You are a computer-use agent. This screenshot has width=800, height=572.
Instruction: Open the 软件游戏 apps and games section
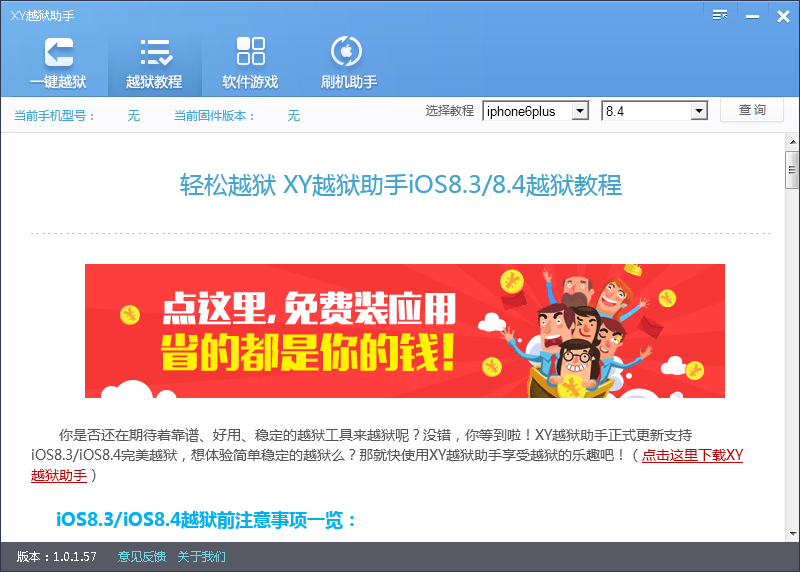coord(250,62)
